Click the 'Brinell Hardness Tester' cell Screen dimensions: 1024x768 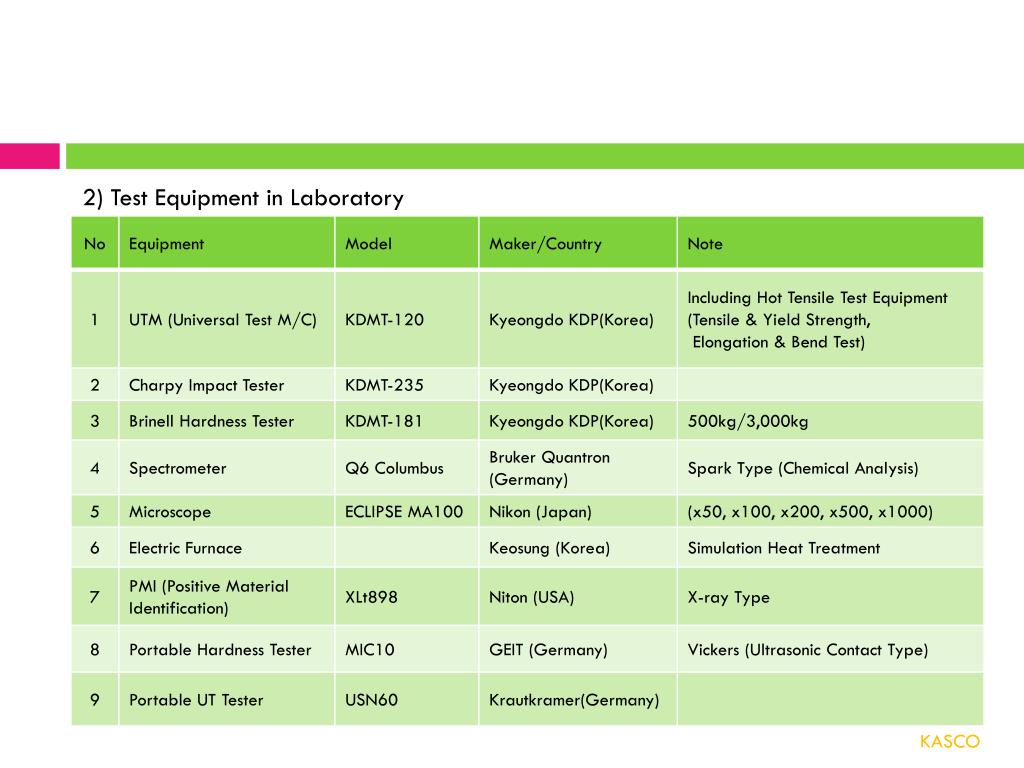227,421
